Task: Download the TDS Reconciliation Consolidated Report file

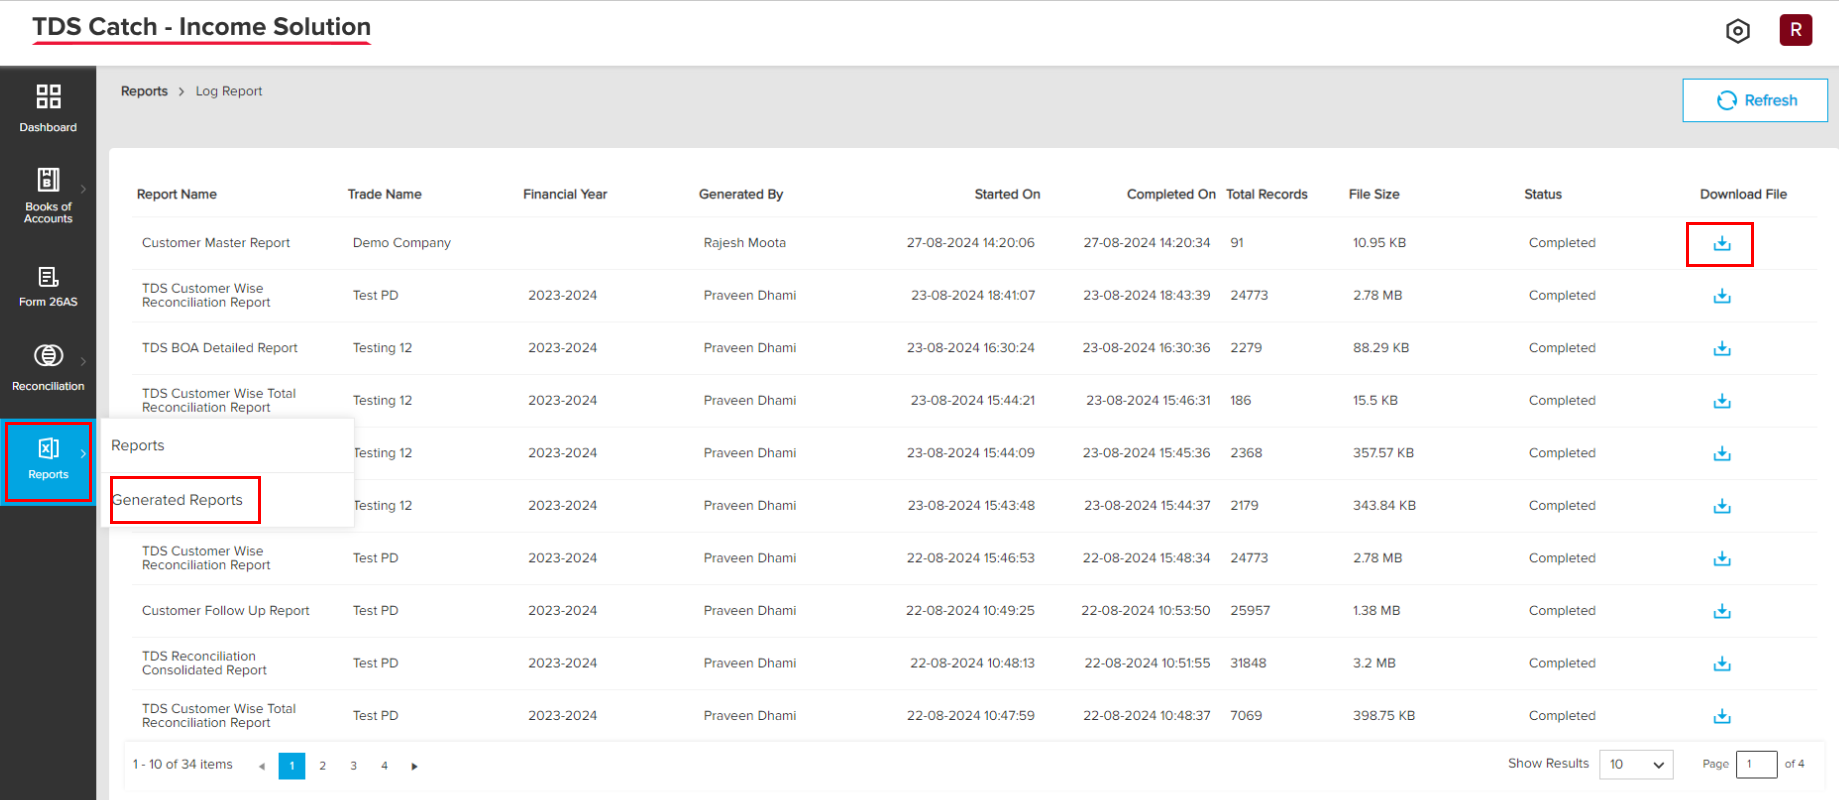Action: coord(1722,663)
